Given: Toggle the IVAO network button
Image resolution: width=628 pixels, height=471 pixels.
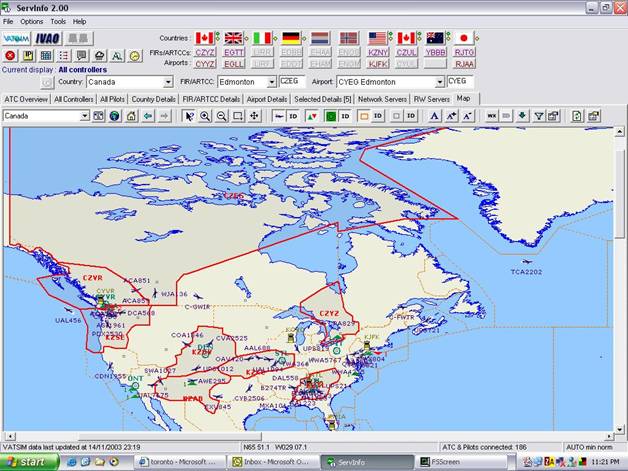Looking at the screenshot, I should pyautogui.click(x=46, y=37).
